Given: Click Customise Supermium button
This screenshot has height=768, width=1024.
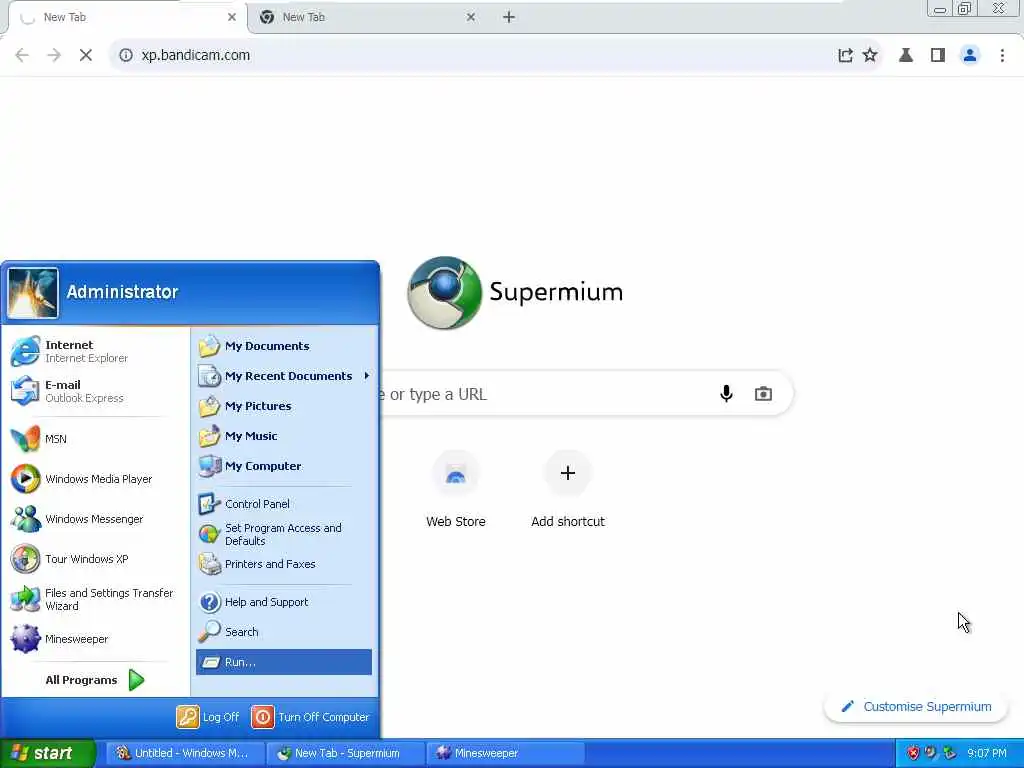Looking at the screenshot, I should 916,707.
